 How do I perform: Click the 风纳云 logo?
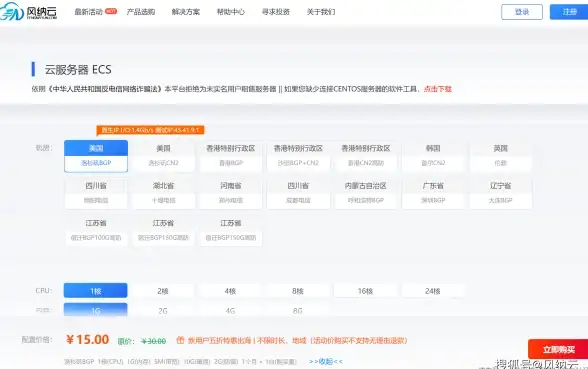28,11
